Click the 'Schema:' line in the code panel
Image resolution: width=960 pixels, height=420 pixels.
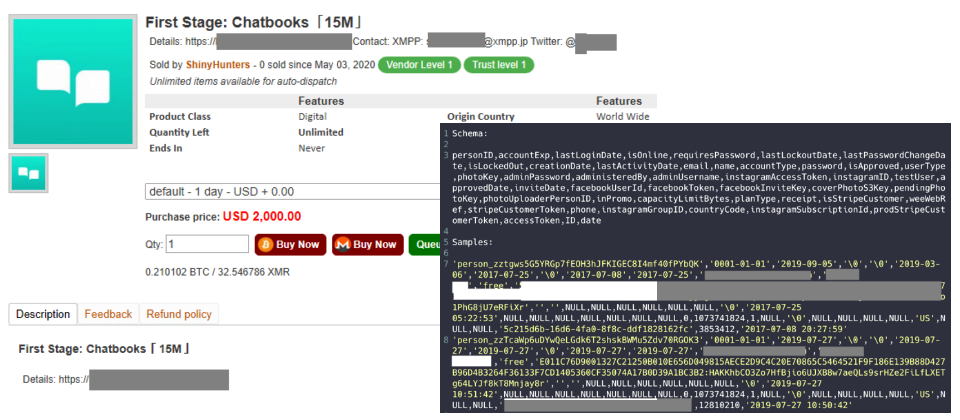click(470, 133)
